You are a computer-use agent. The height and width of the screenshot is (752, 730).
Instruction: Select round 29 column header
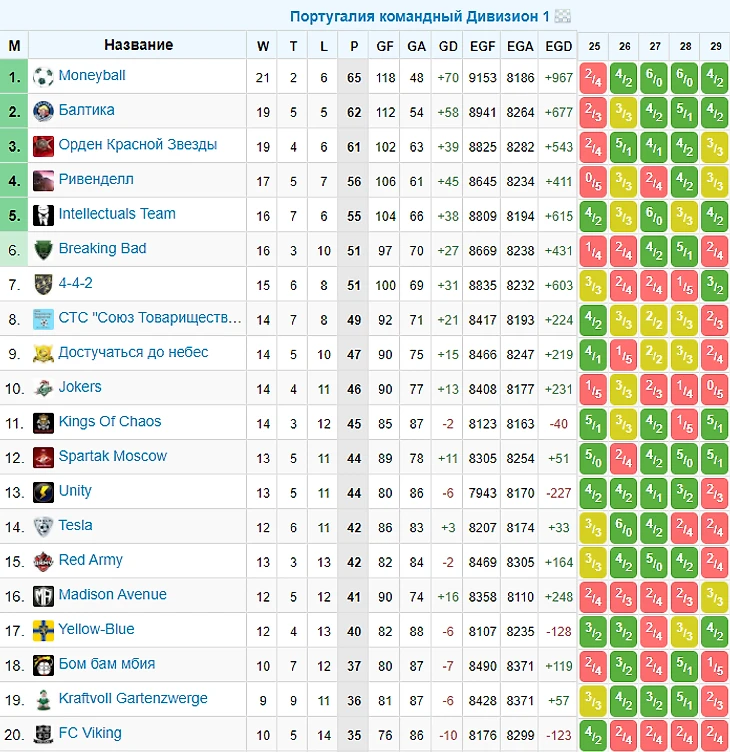[x=716, y=46]
